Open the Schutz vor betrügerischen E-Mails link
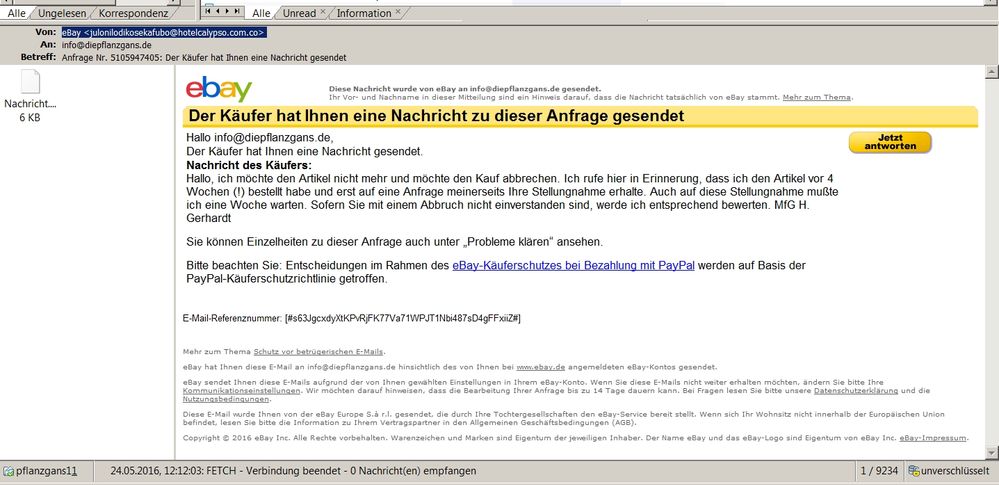 click(x=319, y=352)
